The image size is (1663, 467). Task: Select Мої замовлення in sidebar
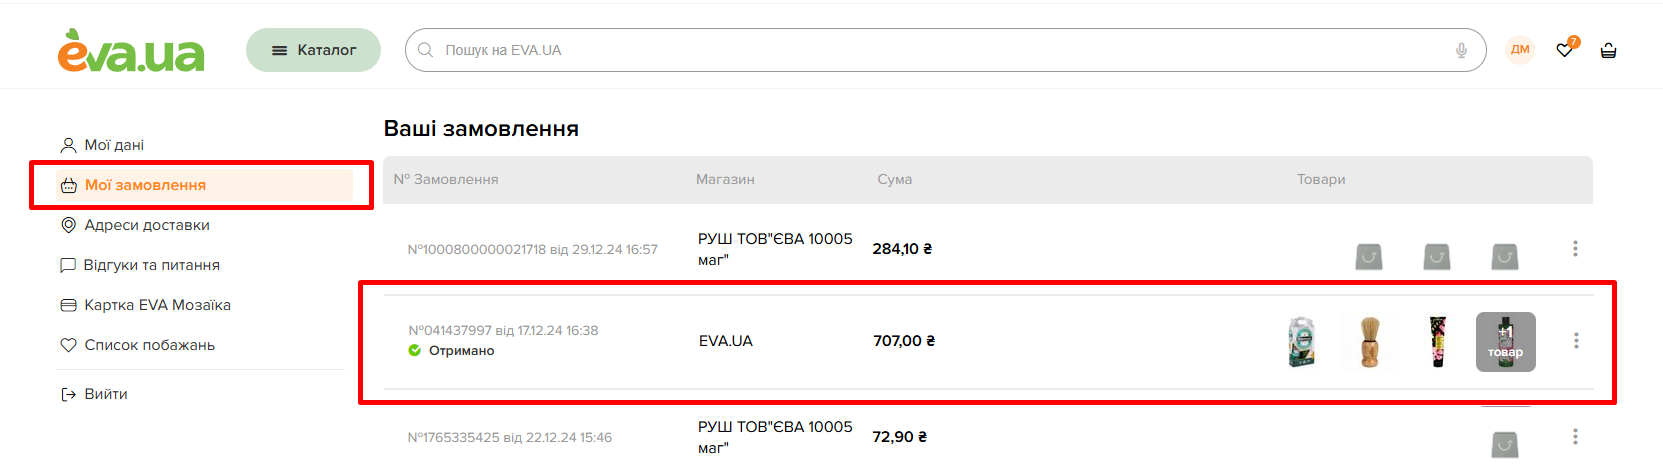click(145, 185)
